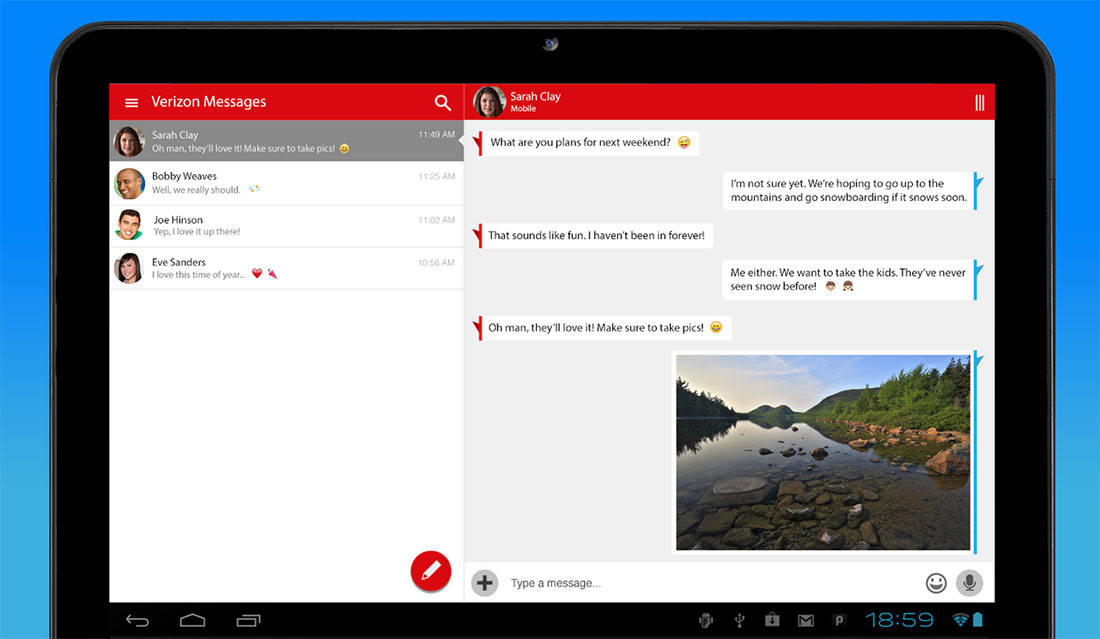Tap Sarah Clay's avatar in the header
The width and height of the screenshot is (1100, 639).
489,102
